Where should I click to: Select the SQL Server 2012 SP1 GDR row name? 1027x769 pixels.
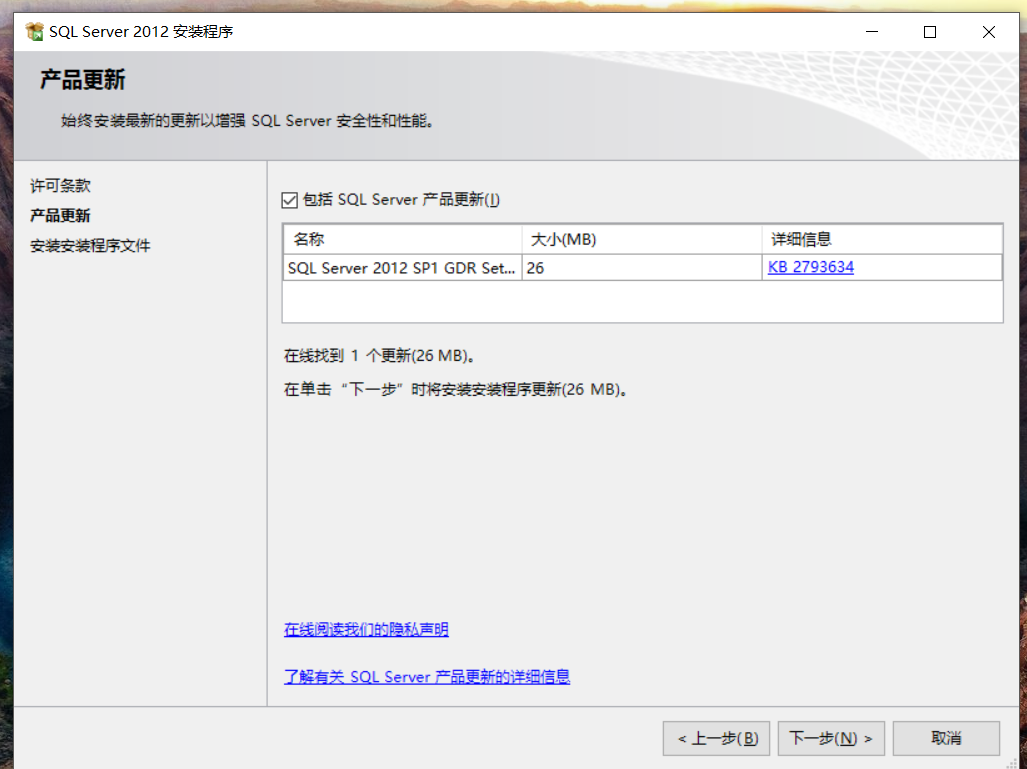pos(401,268)
